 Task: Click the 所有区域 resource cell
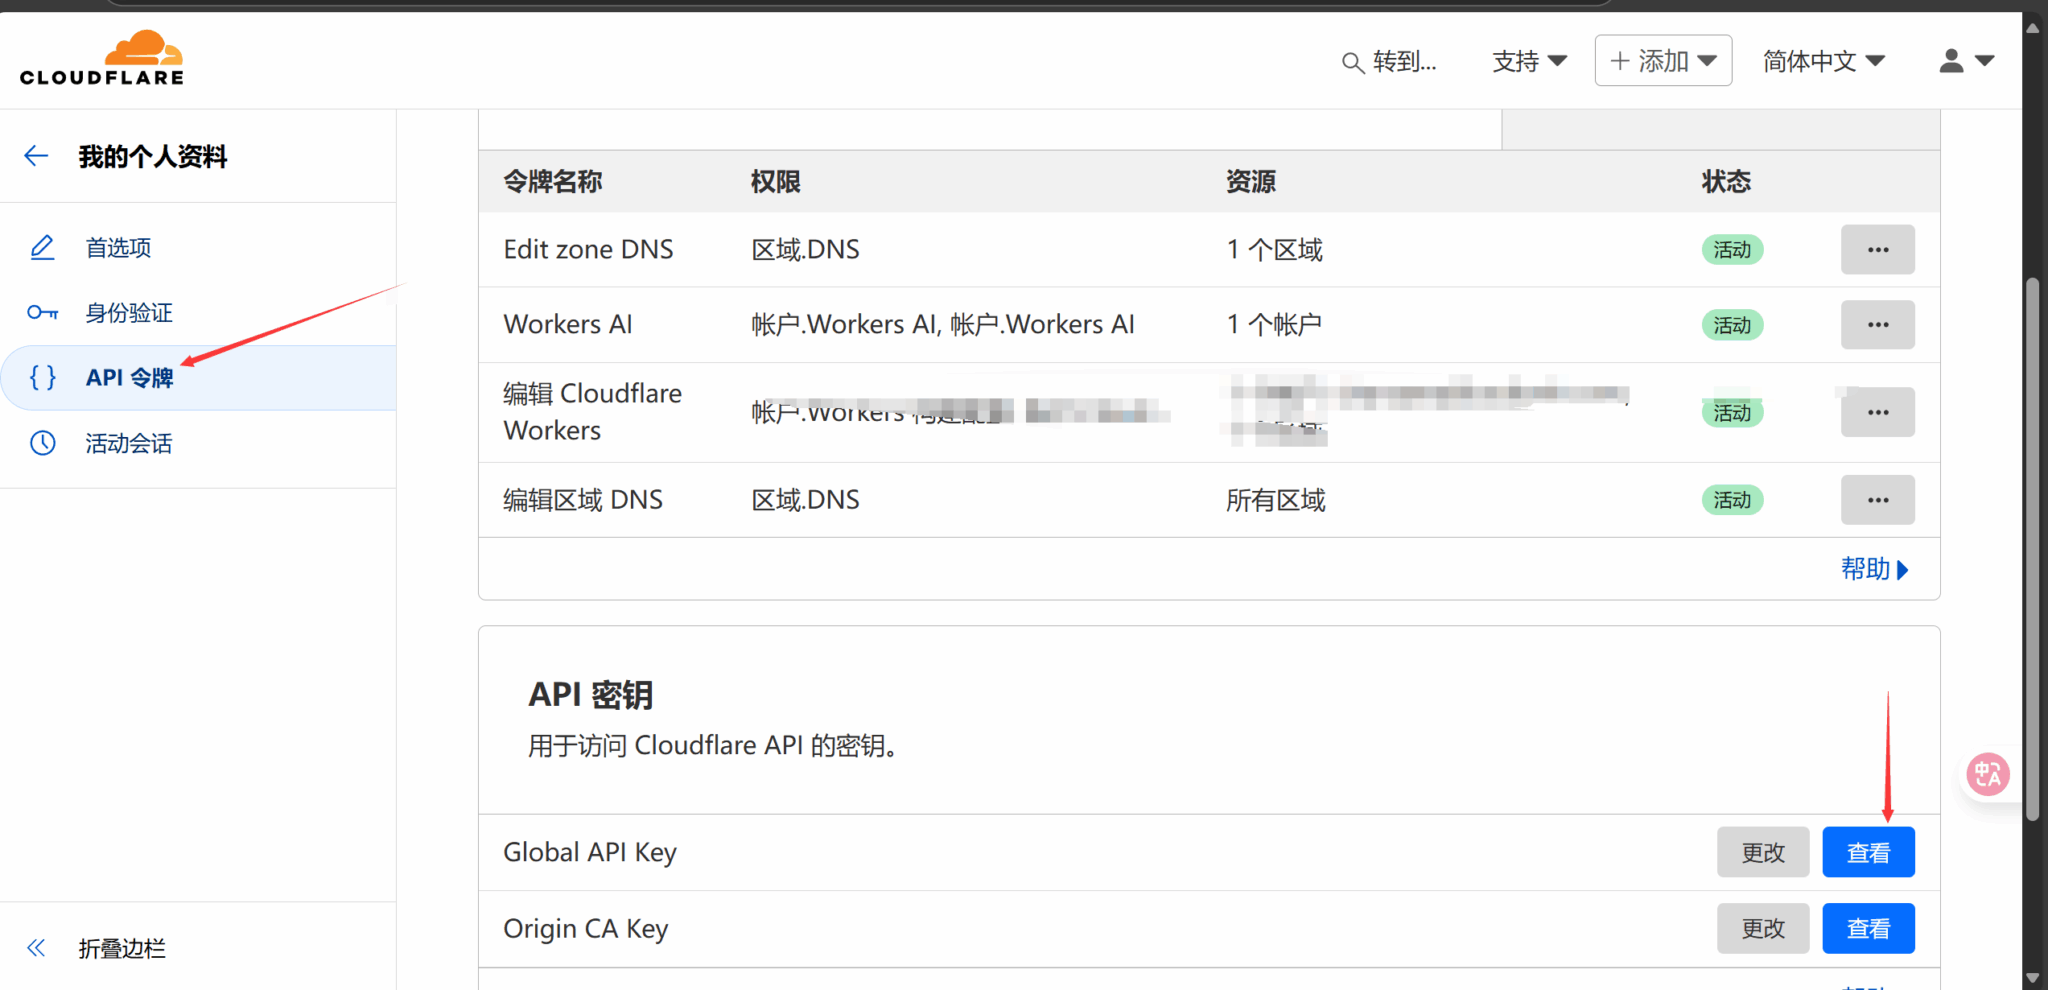point(1276,500)
